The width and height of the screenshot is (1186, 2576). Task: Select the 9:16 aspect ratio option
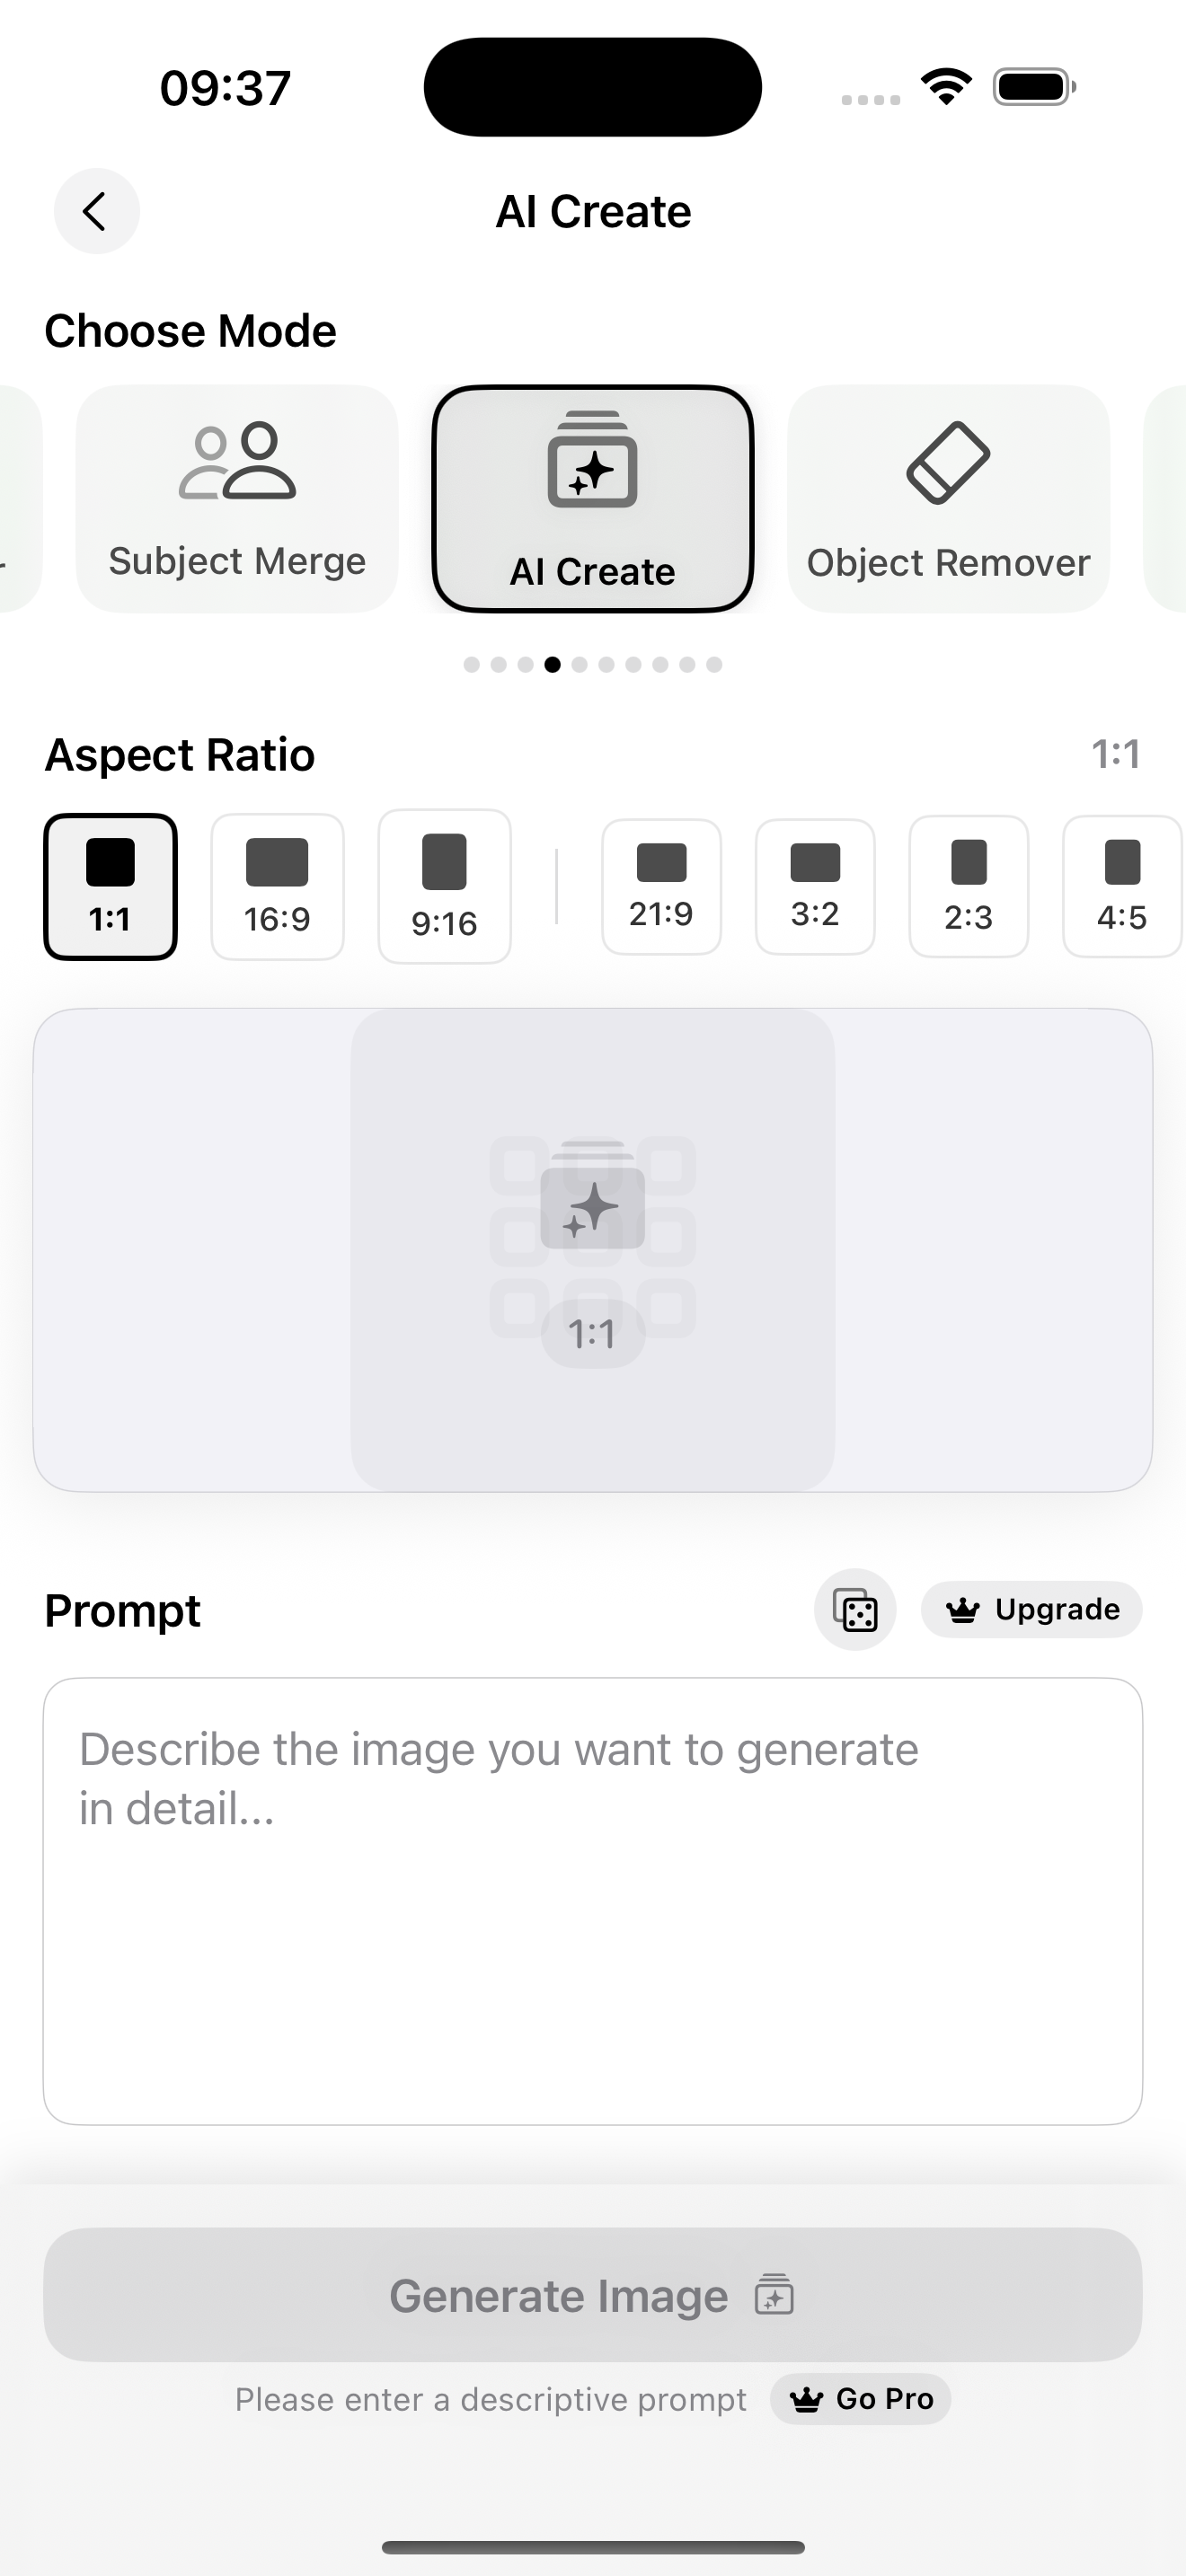[x=444, y=886]
